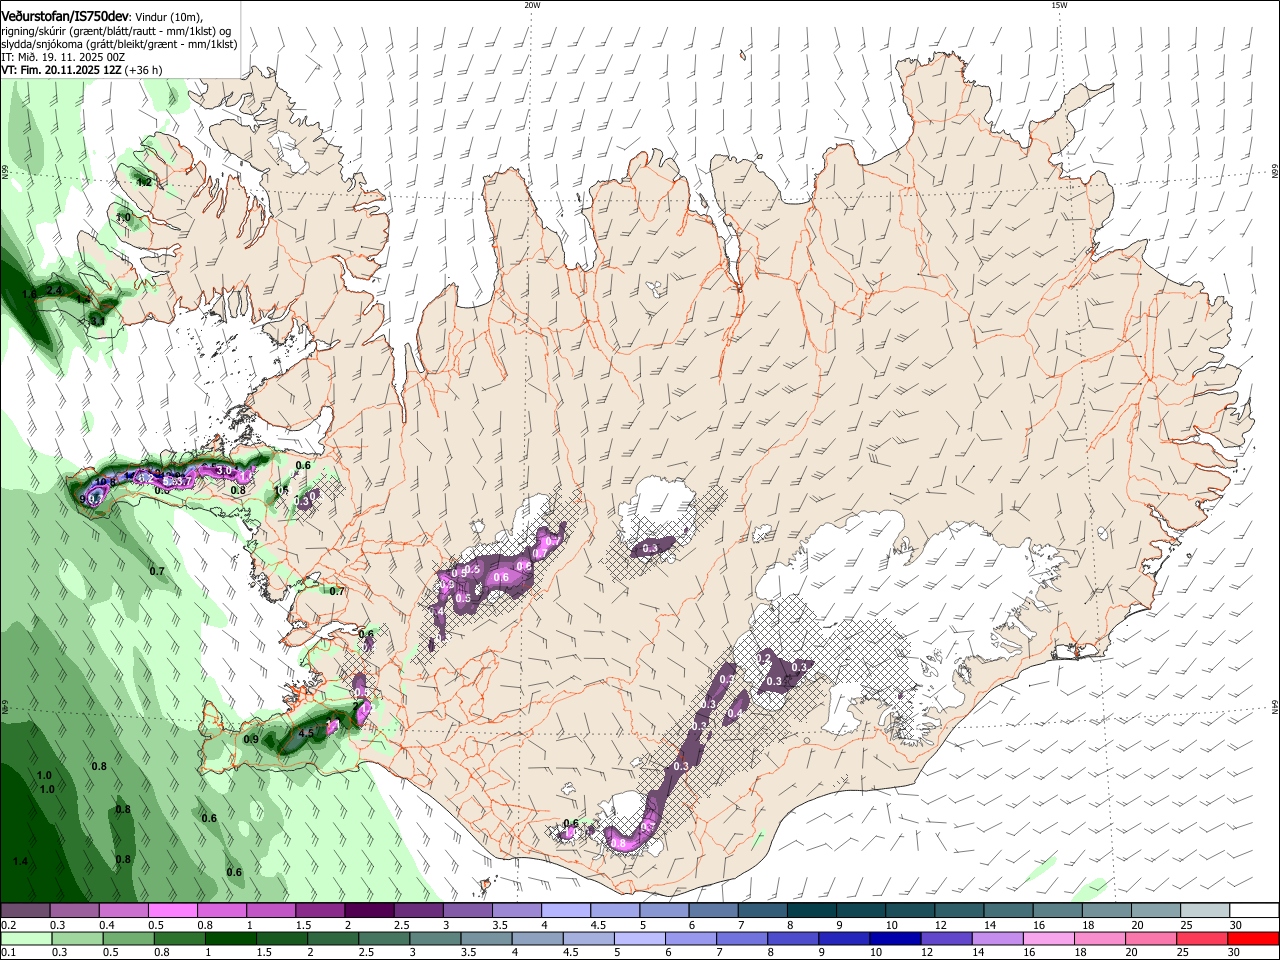Click the pale green lower swatch between 0.1 and 0.3
This screenshot has width=1280, height=960.
pos(25,938)
